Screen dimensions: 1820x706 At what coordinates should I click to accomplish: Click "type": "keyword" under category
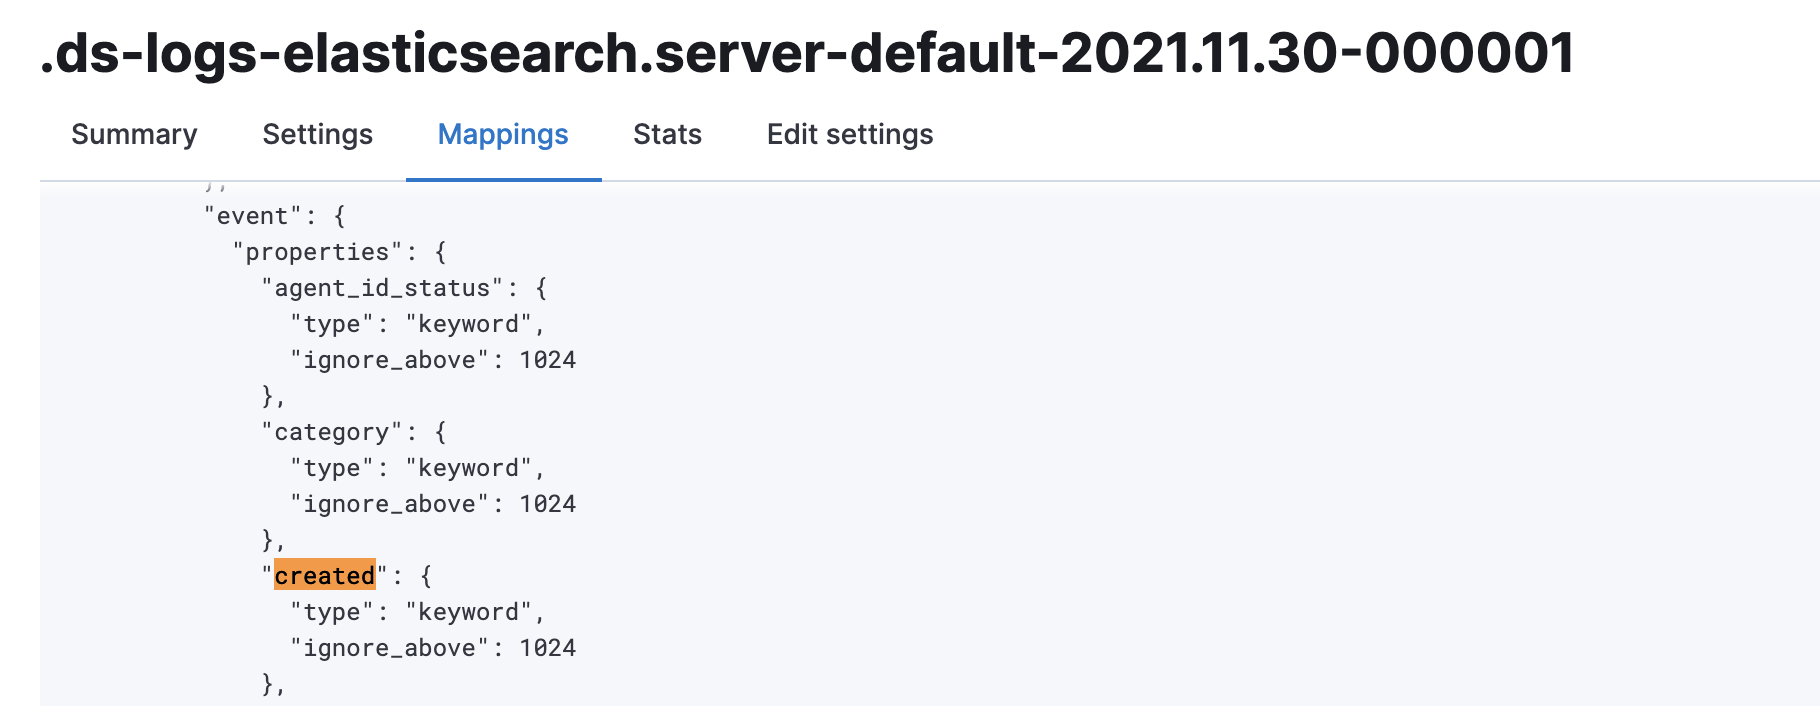(x=418, y=468)
